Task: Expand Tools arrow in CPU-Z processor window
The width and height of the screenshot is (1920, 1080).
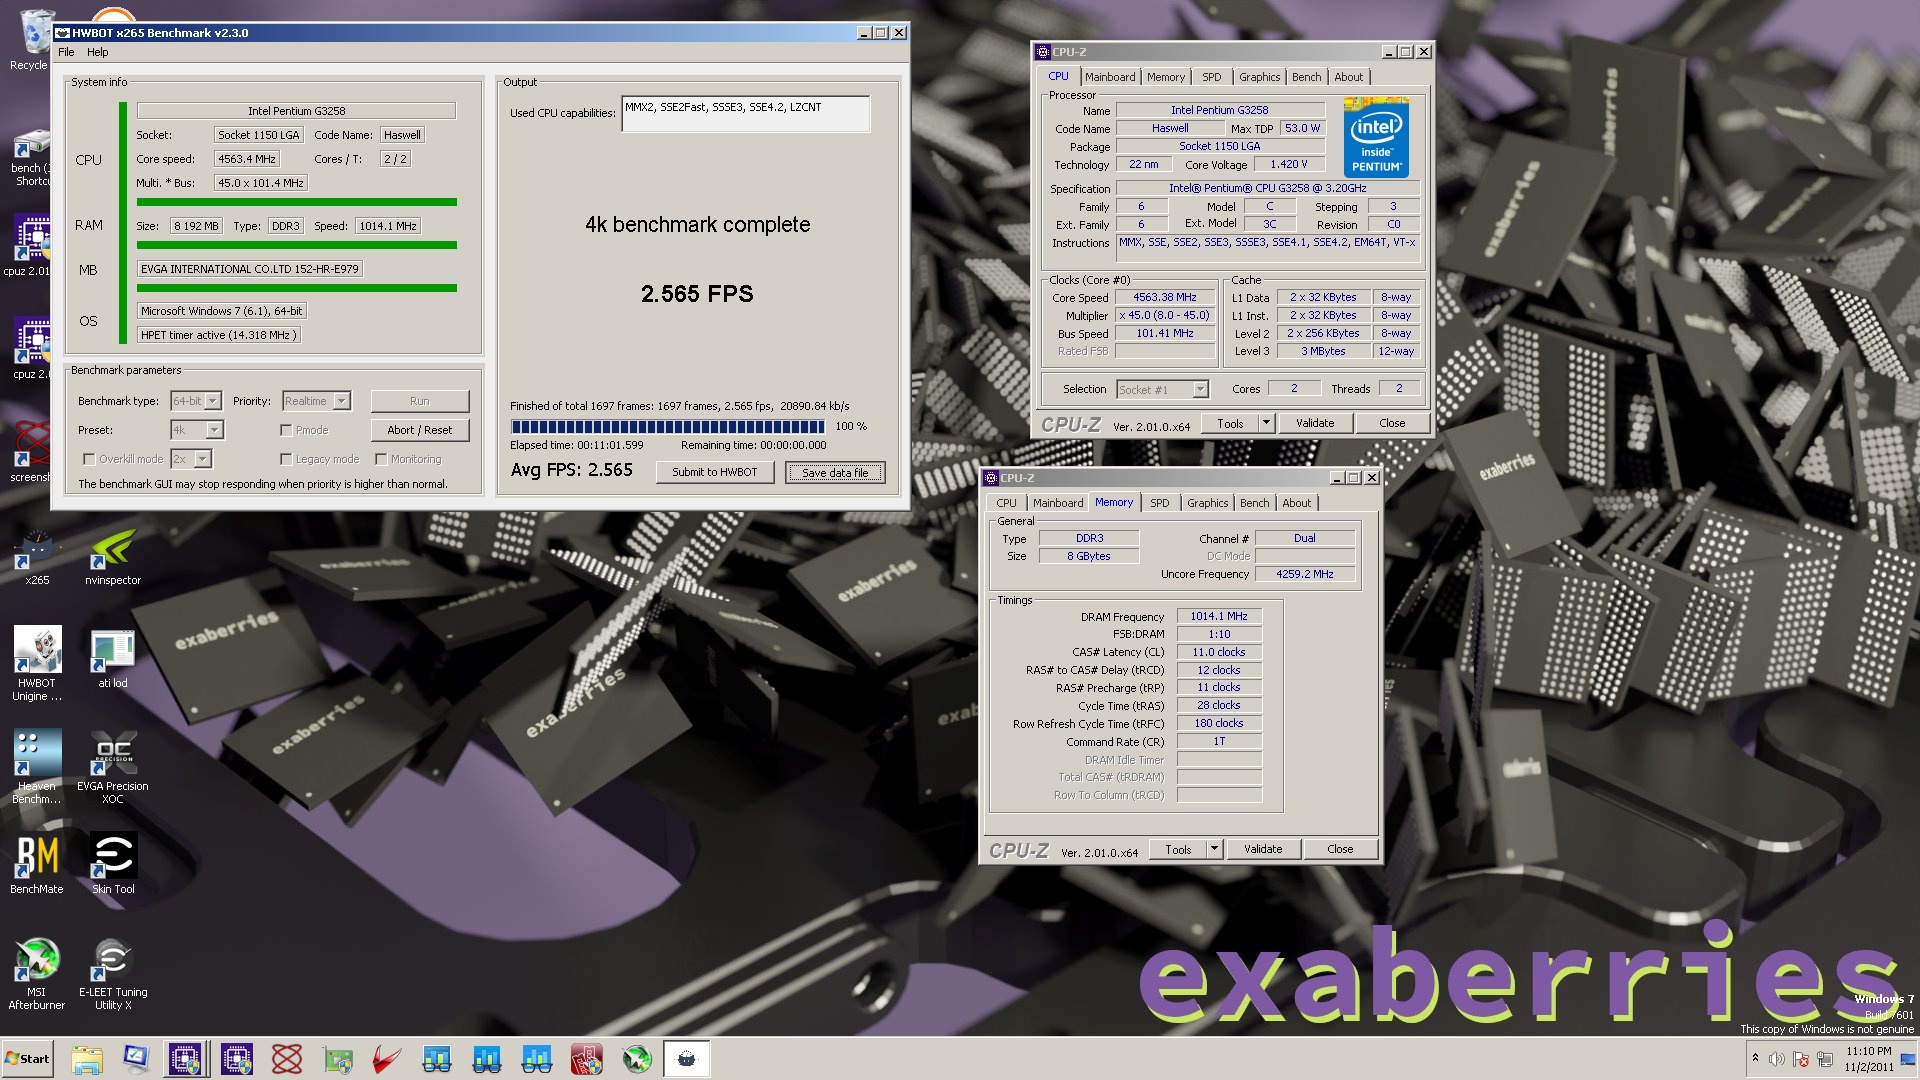Action: point(1266,423)
